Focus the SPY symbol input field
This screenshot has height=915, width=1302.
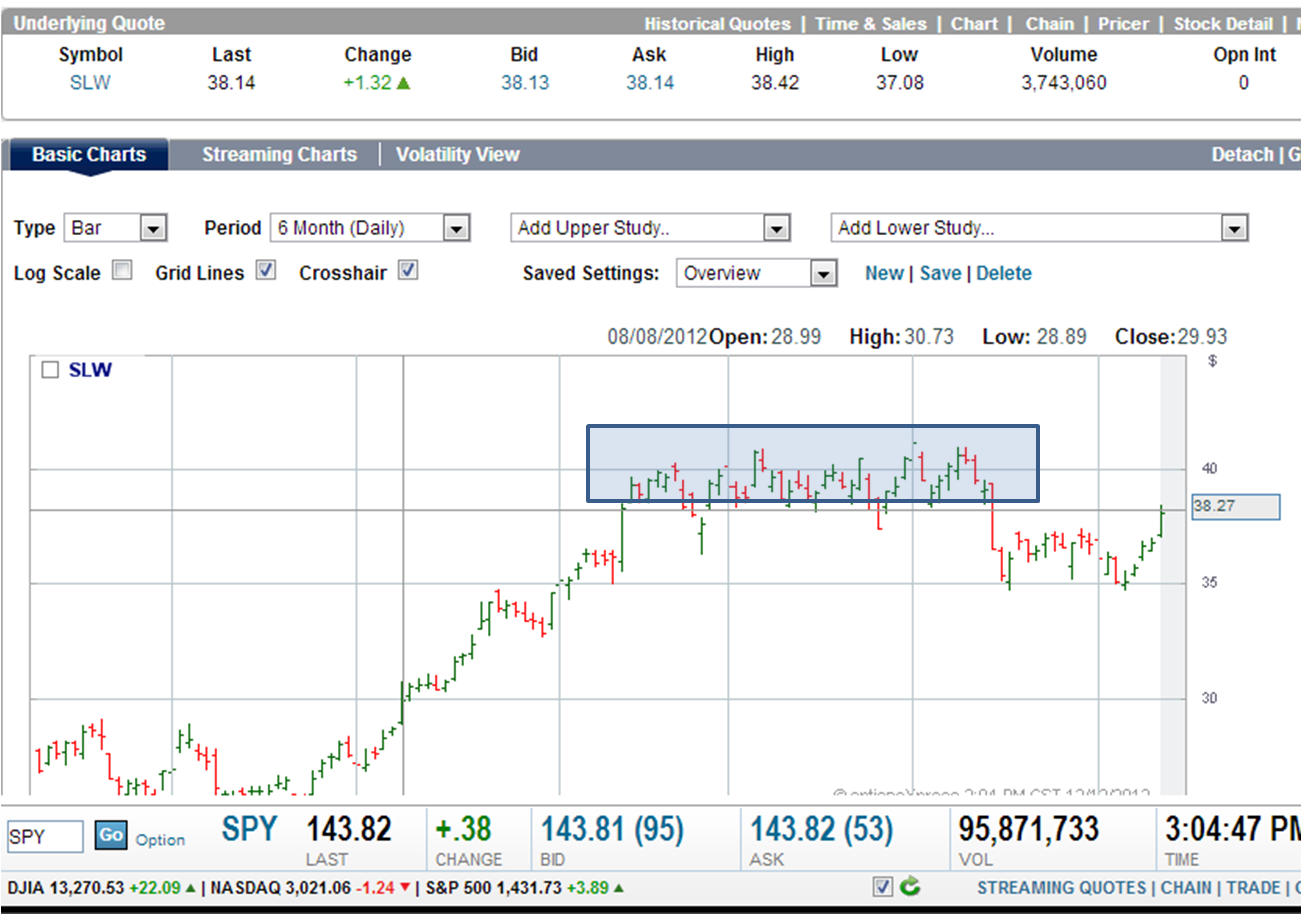point(45,837)
